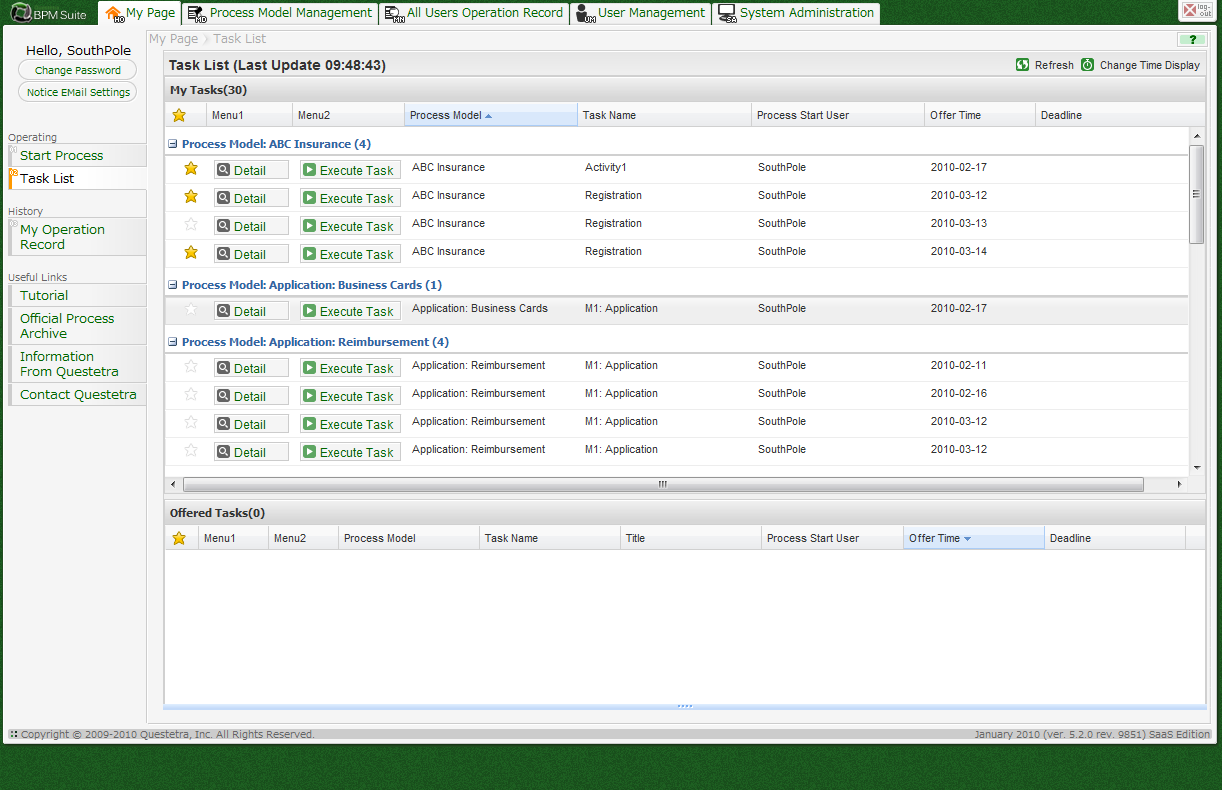
Task: Collapse the Process Model: ABC Insurance group
Action: coord(173,144)
